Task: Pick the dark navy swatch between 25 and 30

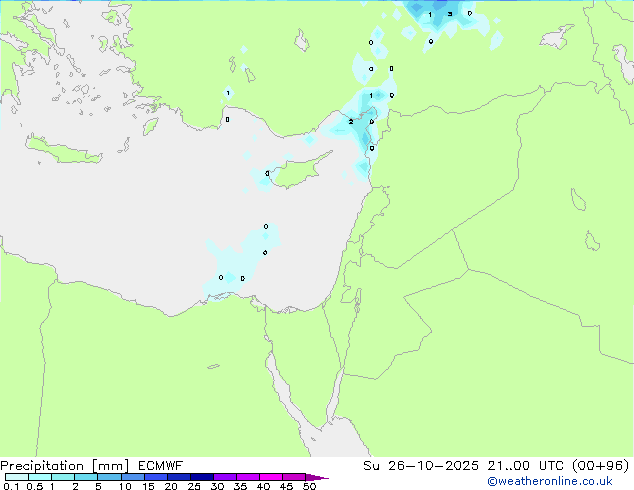Action: click(x=202, y=477)
